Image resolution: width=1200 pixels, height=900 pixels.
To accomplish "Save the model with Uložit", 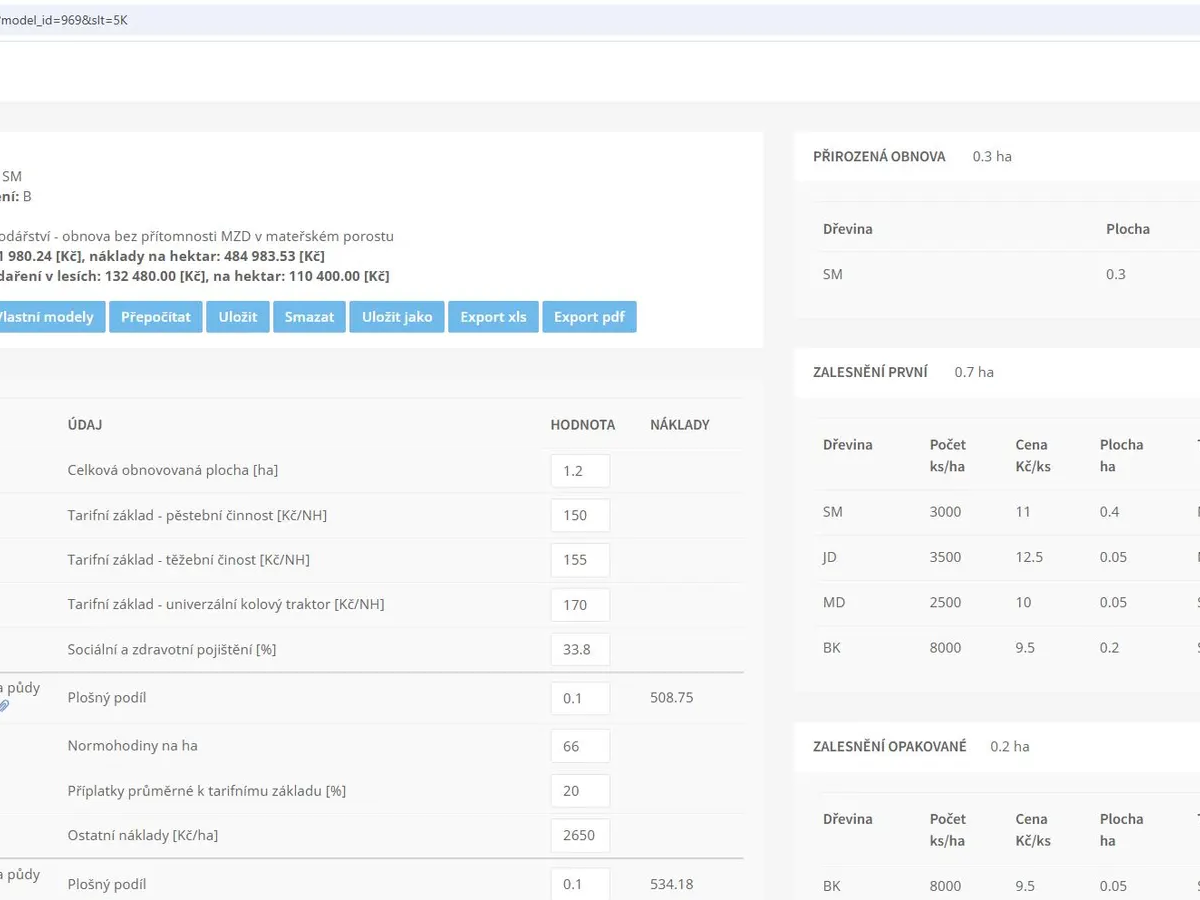I will (x=238, y=317).
